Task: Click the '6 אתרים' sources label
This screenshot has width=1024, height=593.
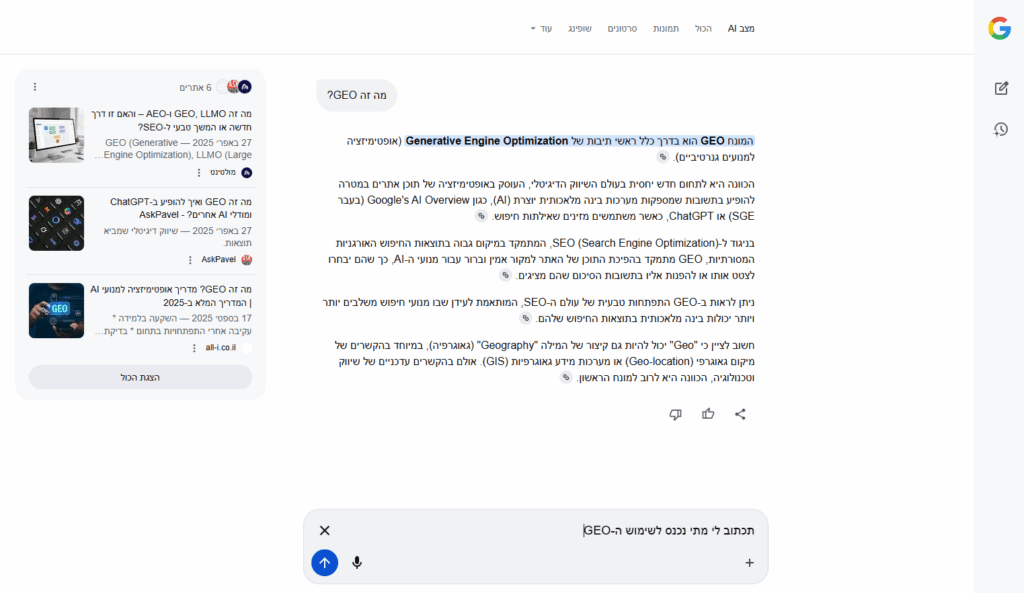Action: point(196,88)
